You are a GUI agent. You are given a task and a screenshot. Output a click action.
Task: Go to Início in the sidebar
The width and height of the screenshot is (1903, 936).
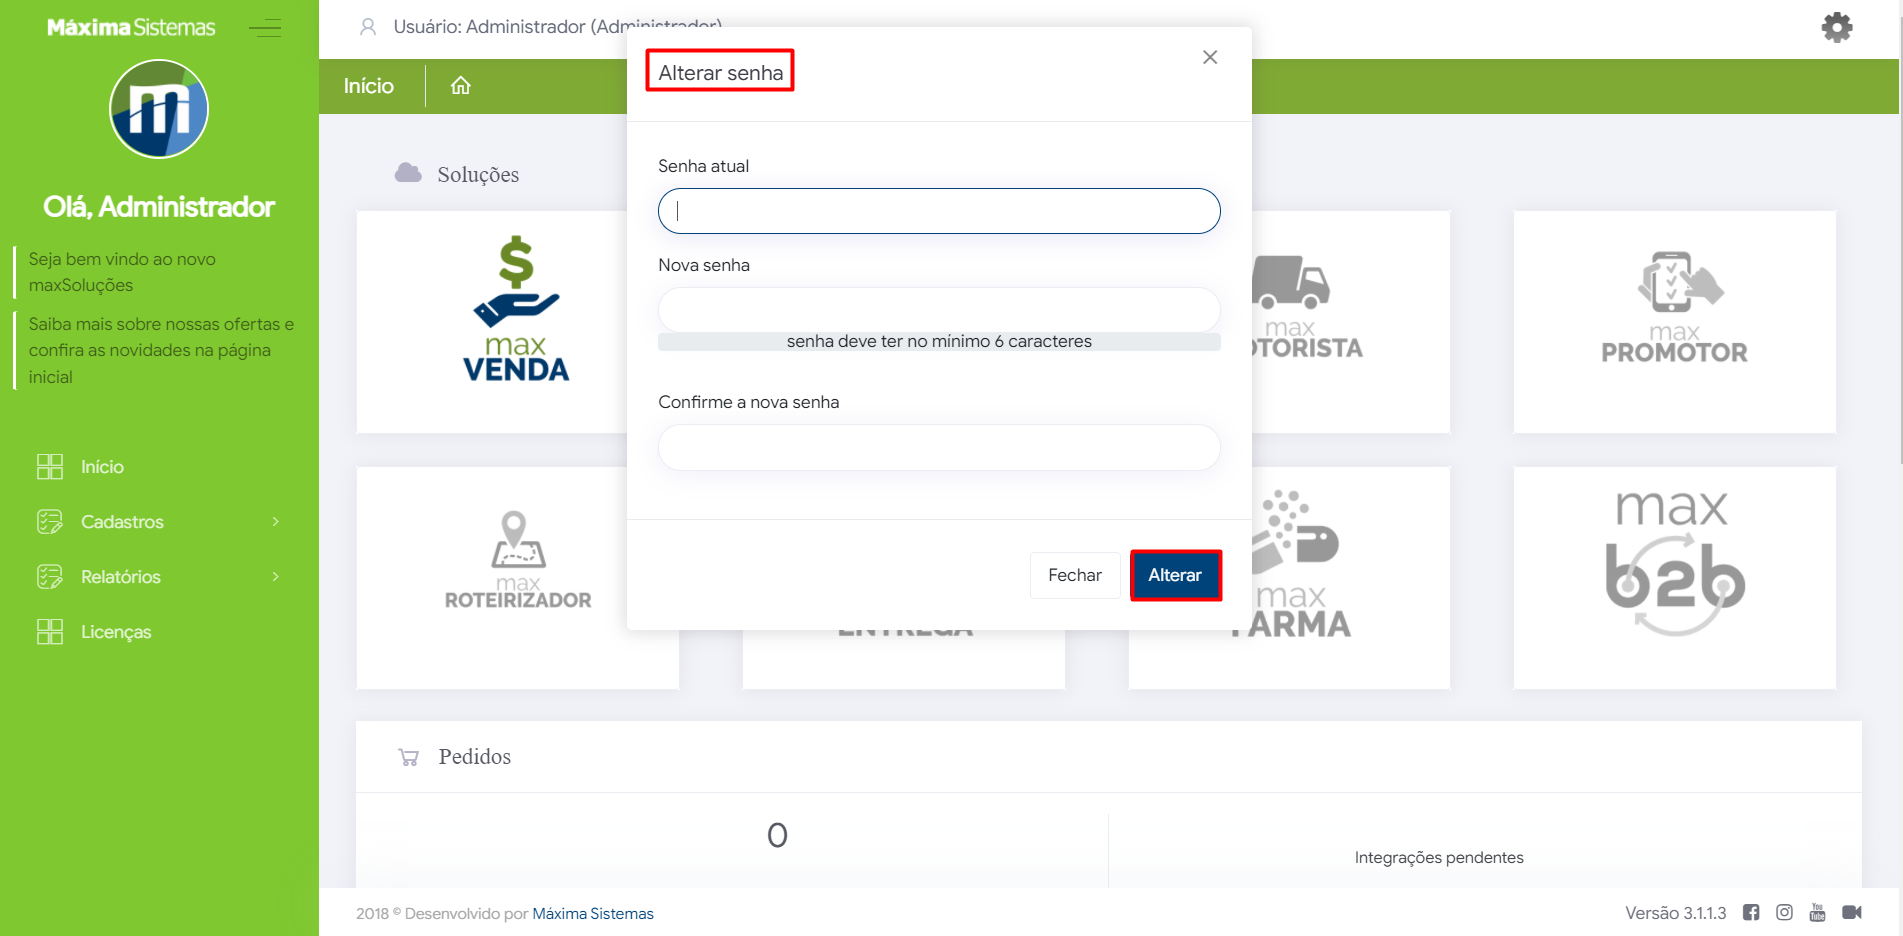[x=102, y=467]
